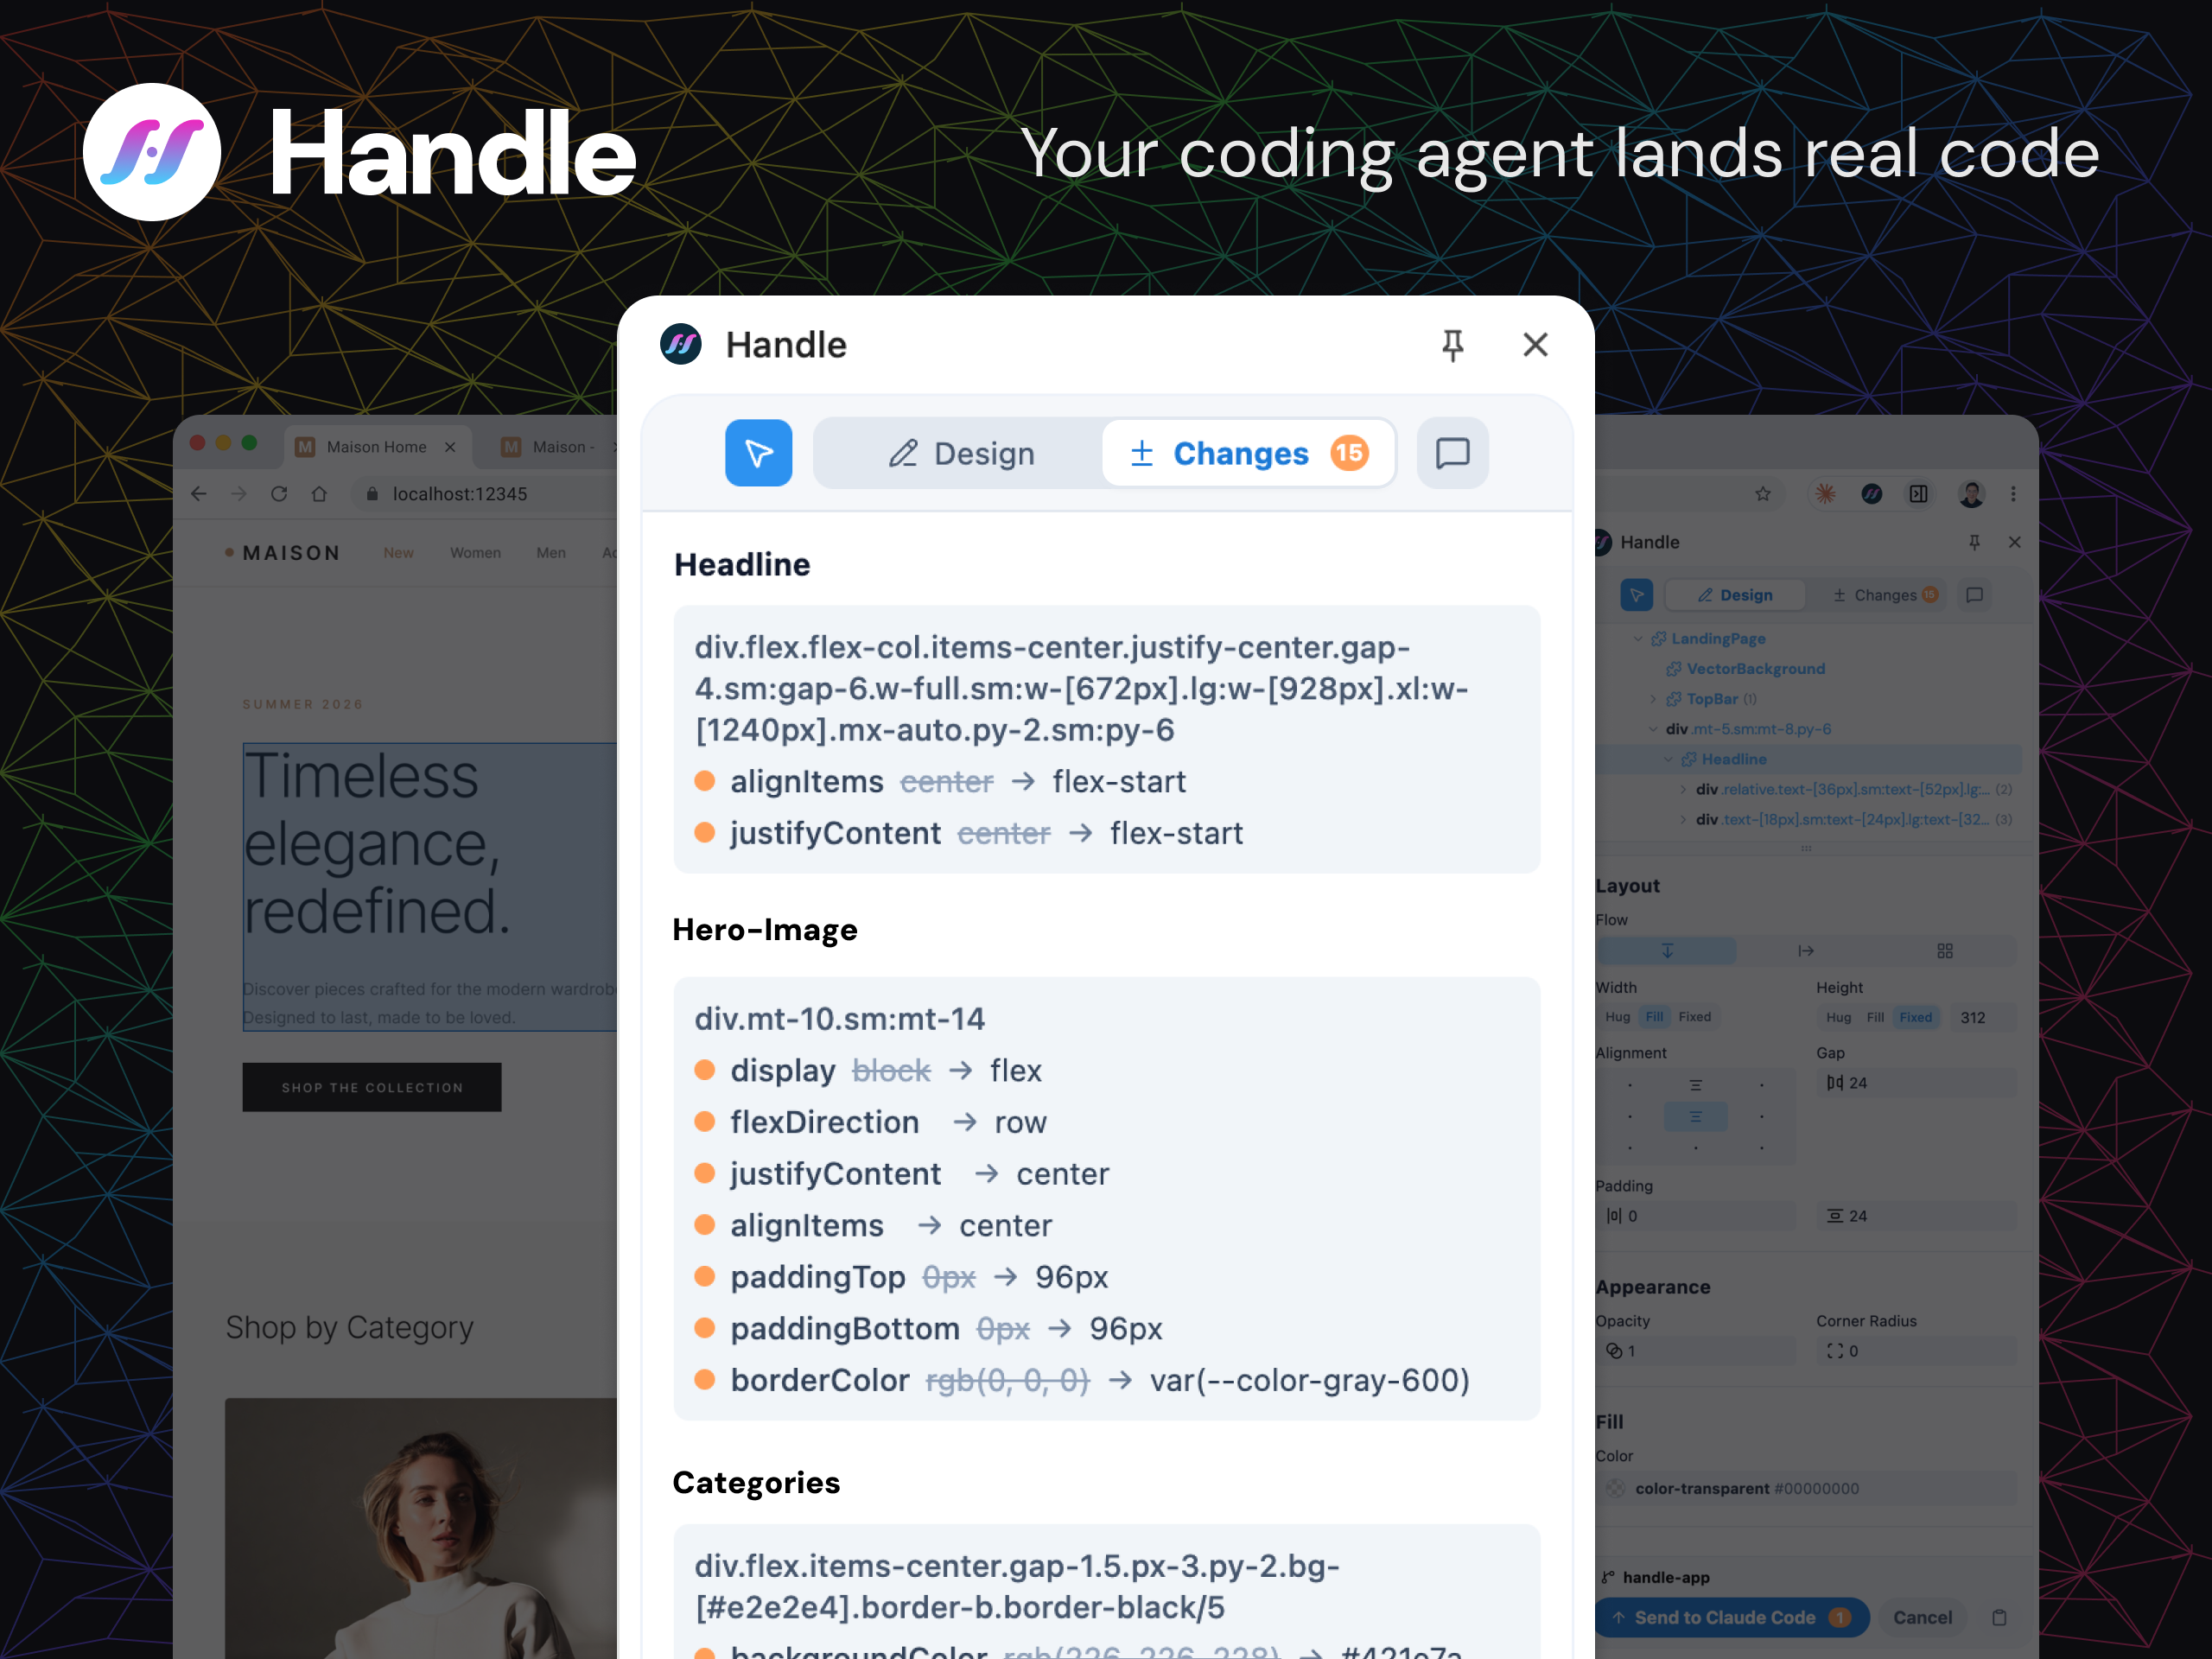Switch to the Design tab
Screen dimensions: 2212x1659
point(961,453)
